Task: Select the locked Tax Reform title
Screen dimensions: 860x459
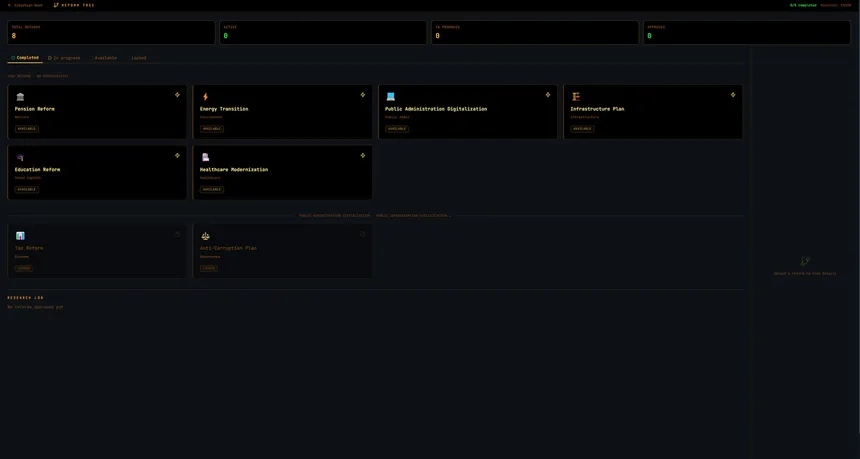Action: tap(29, 248)
